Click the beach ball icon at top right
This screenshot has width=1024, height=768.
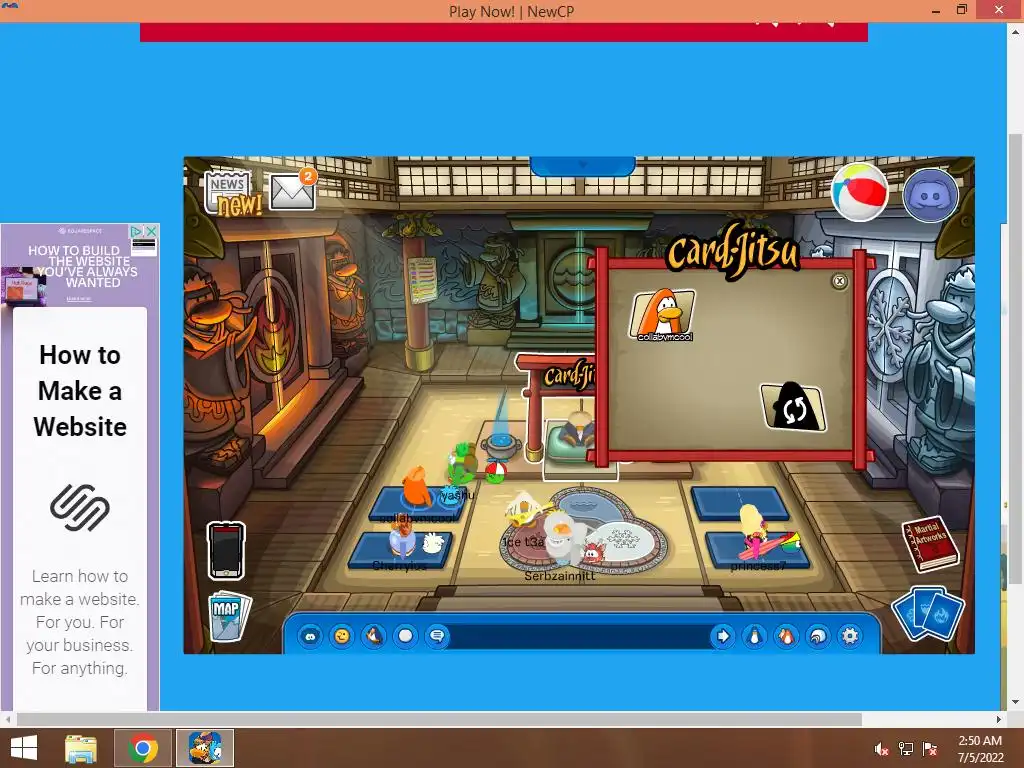pyautogui.click(x=859, y=192)
